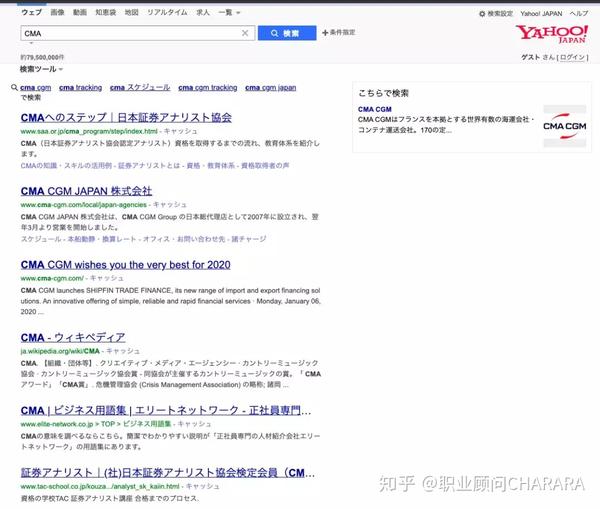This screenshot has width=600, height=509.
Task: Click the Yahoo! JAPAN logo
Action: coord(552,34)
